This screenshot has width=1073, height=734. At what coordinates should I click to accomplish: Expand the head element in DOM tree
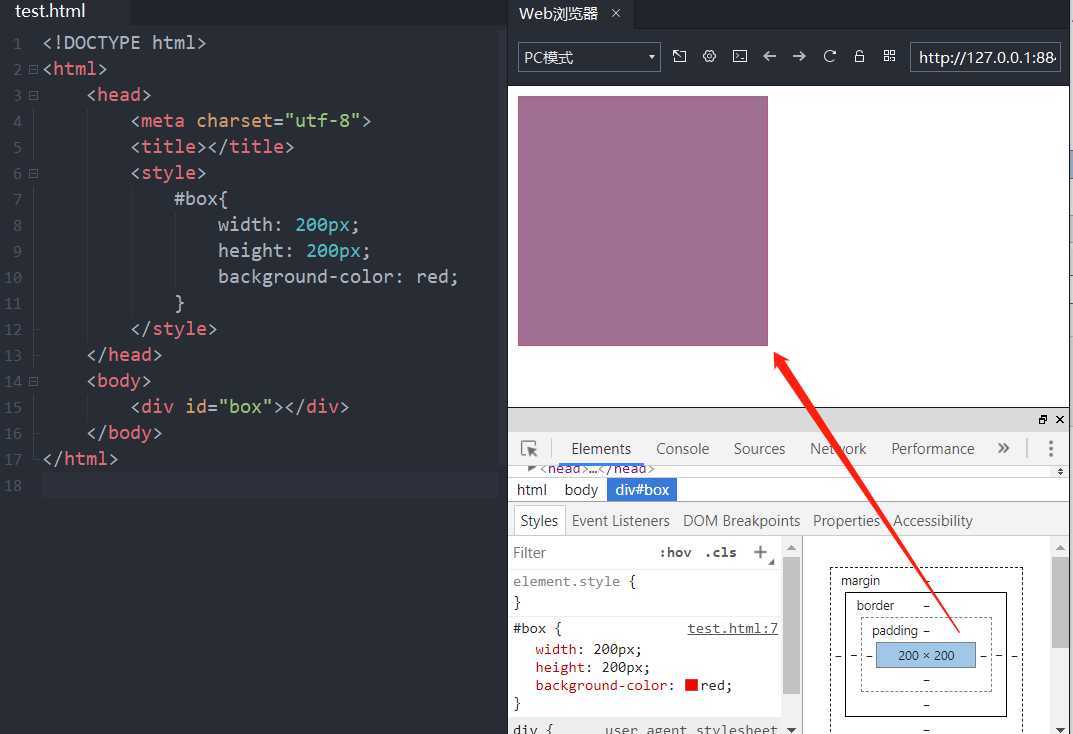click(532, 469)
